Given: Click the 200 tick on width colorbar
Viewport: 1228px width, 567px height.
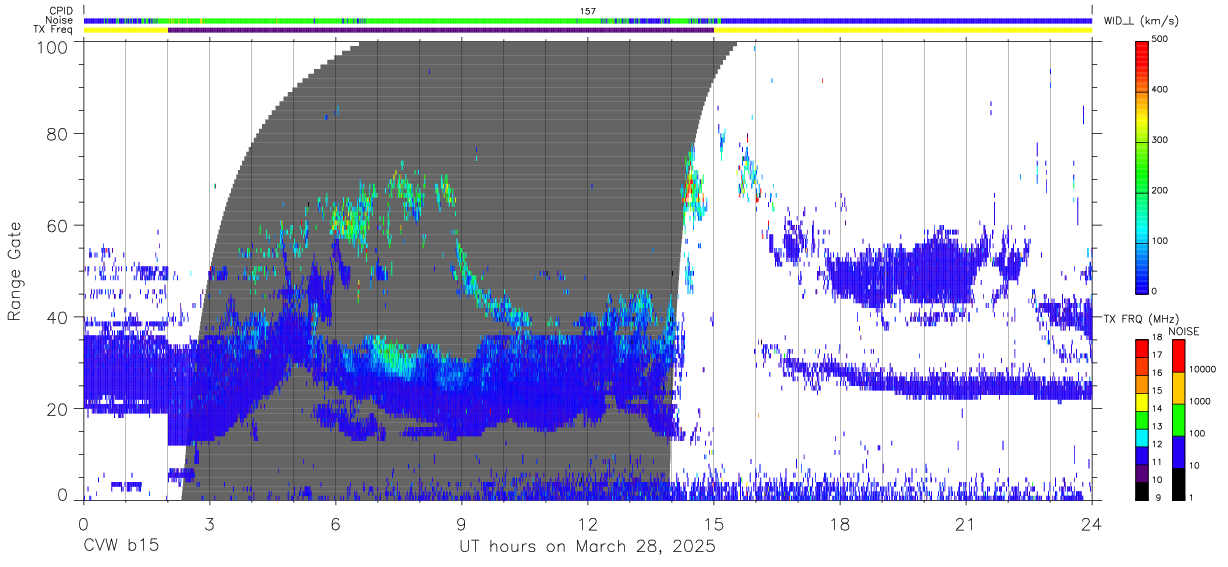Looking at the screenshot, I should click(1160, 190).
